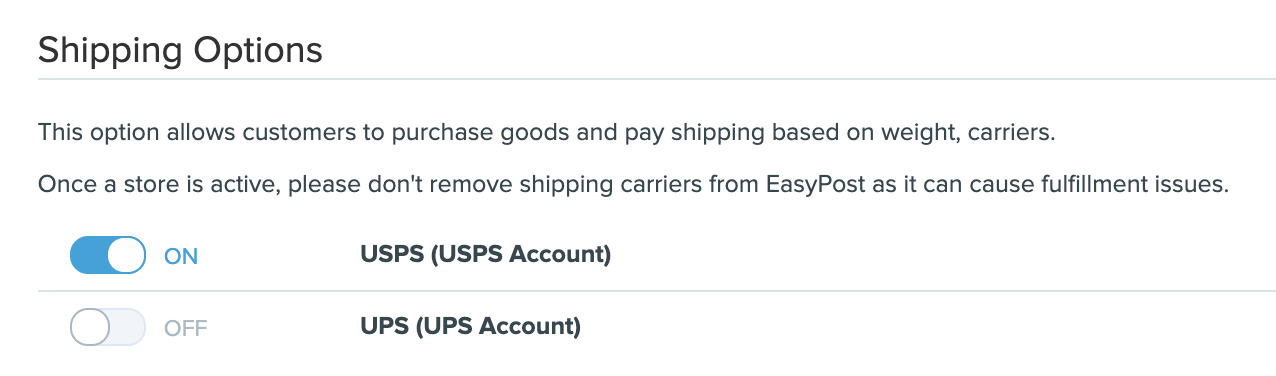Screen dimensions: 1276x376
Task: Click the blue filled track of USPS switch
Action: [88, 255]
